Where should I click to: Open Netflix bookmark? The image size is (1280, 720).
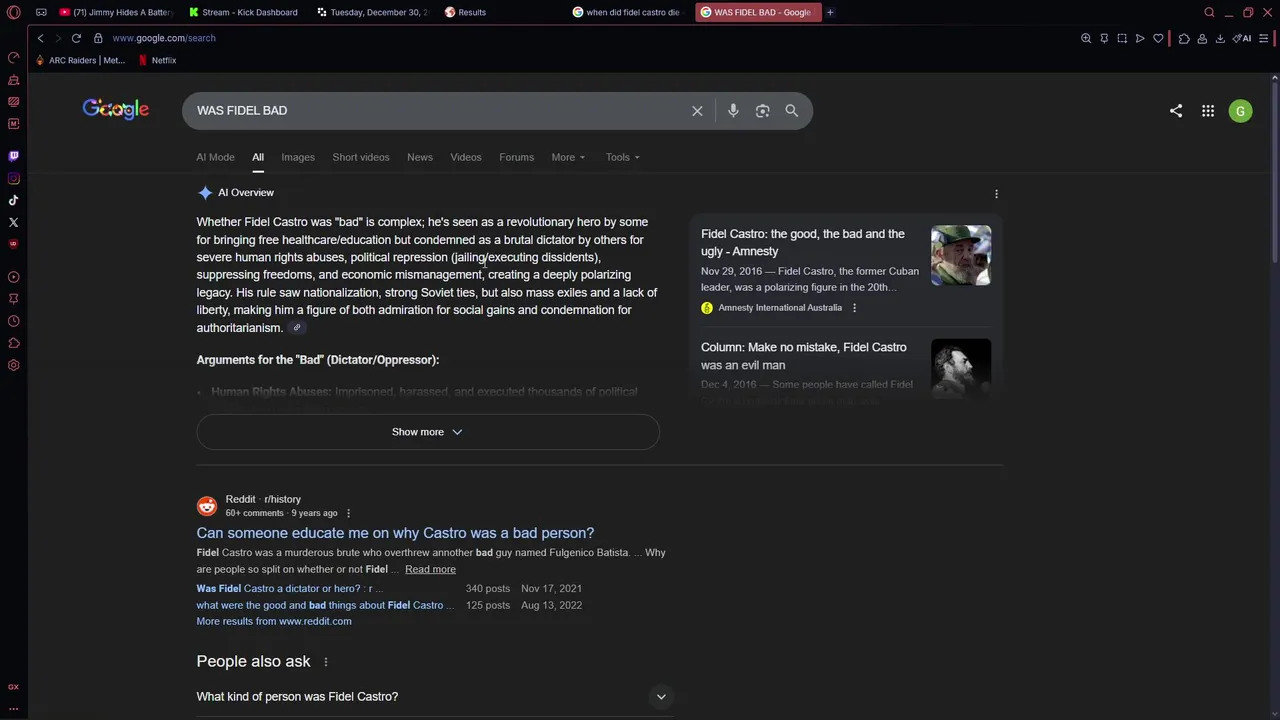[x=157, y=60]
